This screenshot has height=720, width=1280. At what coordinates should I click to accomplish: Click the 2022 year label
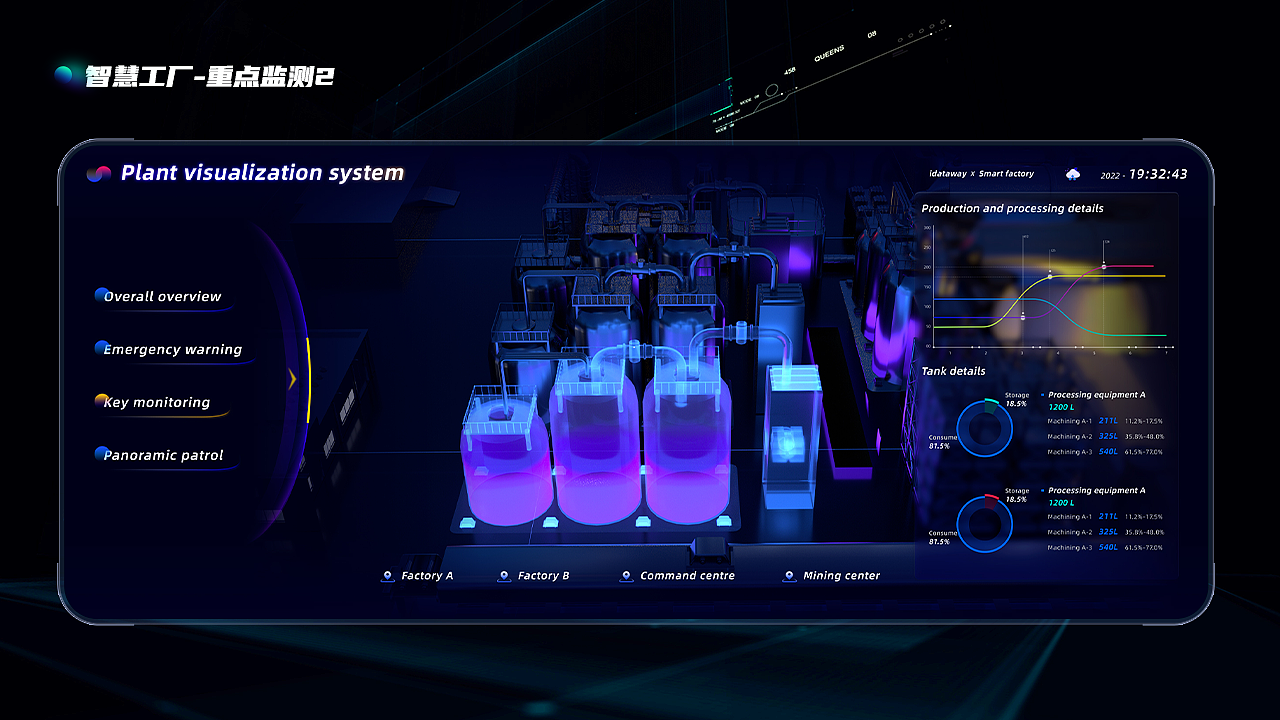tap(1110, 175)
